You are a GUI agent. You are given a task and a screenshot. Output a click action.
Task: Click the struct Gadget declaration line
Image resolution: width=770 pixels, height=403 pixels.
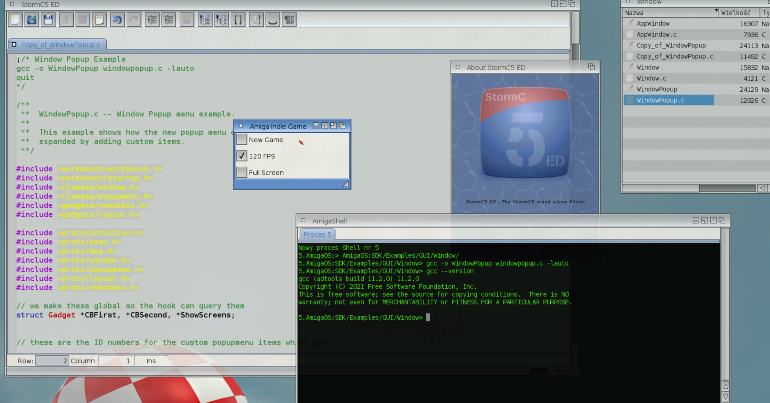pos(125,315)
